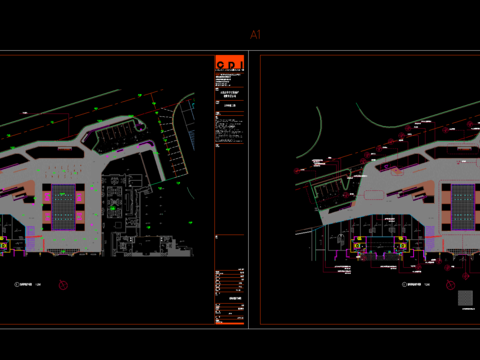
Task: Click the drawing title label under right plan
Action: [416, 285]
